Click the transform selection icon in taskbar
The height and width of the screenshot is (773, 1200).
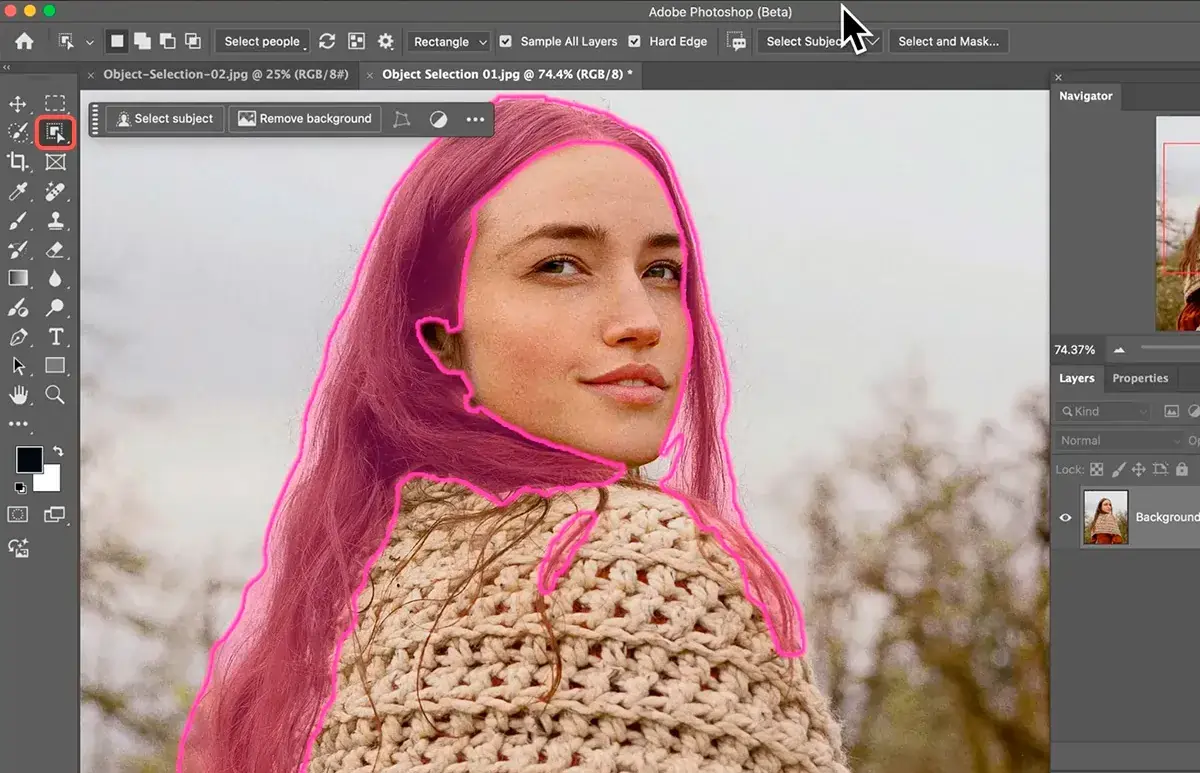pos(402,119)
